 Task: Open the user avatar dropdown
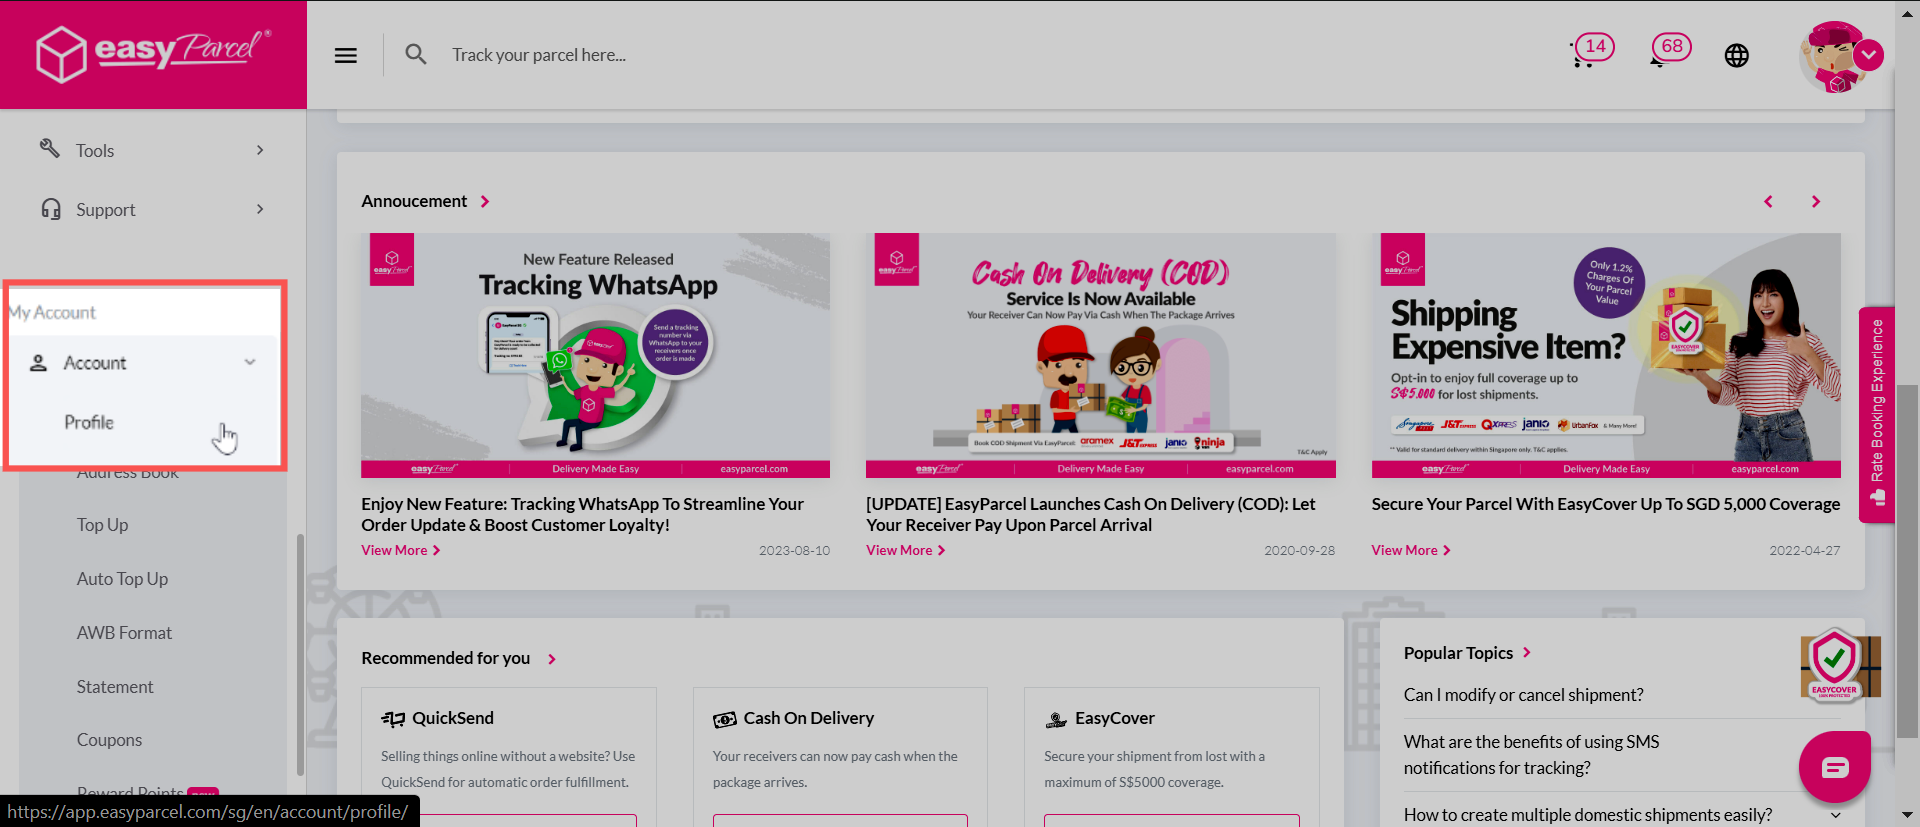pos(1868,55)
